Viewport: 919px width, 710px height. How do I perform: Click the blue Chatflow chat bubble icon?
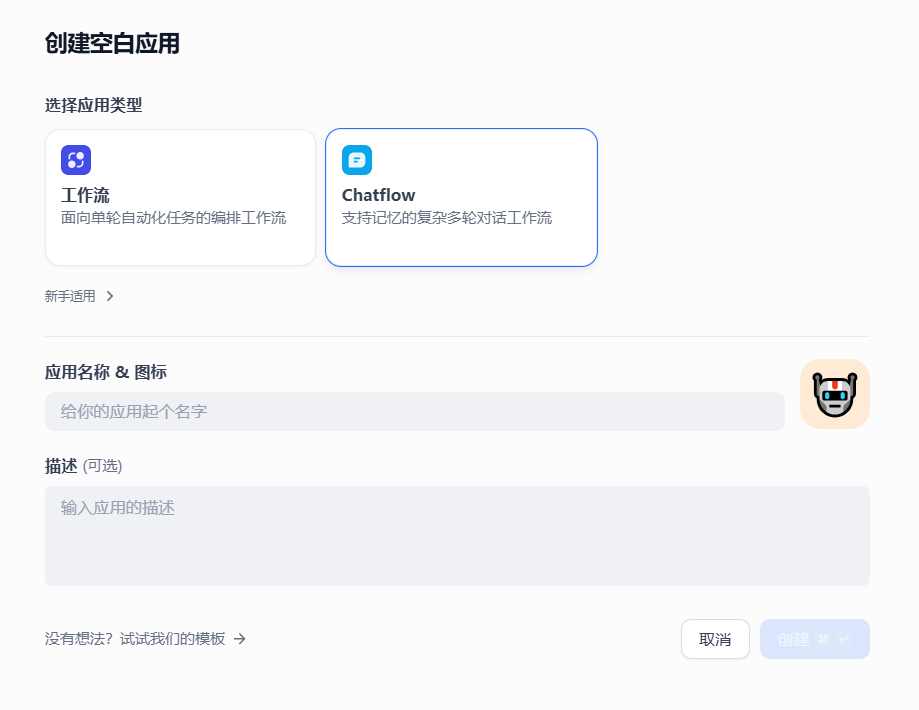357,160
